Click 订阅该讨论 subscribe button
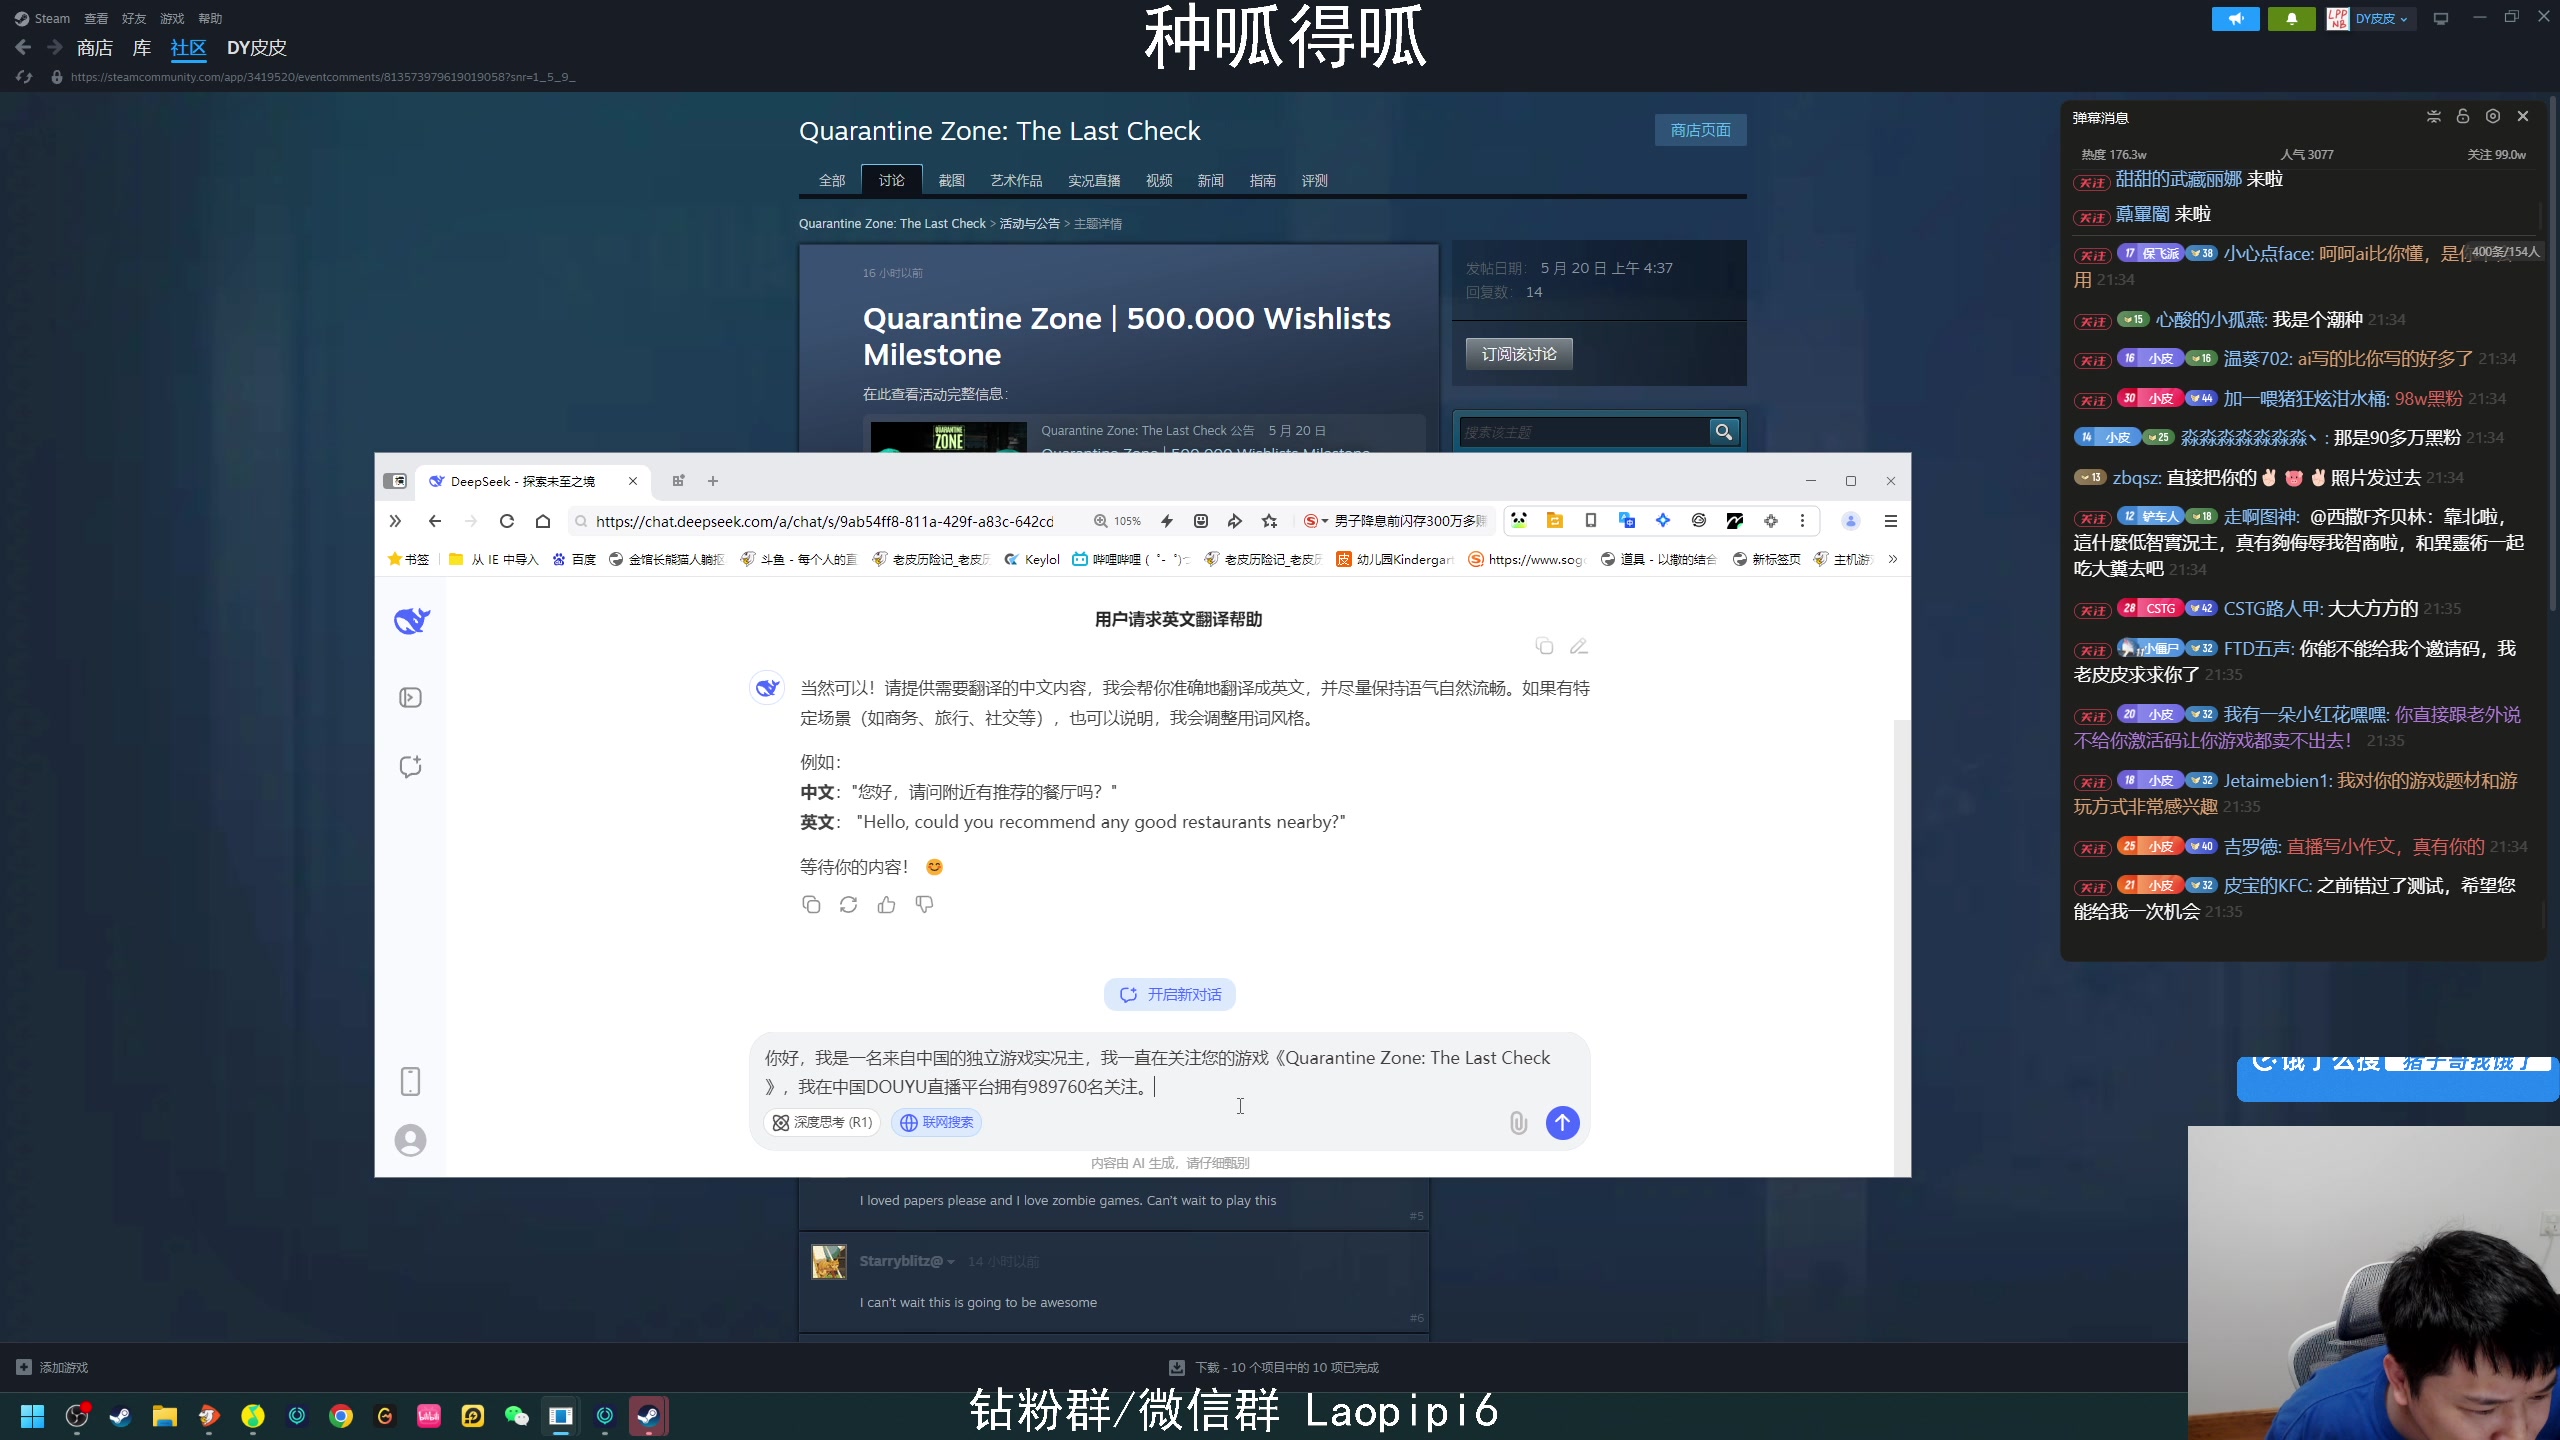Viewport: 2560px width, 1440px height. tap(1519, 353)
